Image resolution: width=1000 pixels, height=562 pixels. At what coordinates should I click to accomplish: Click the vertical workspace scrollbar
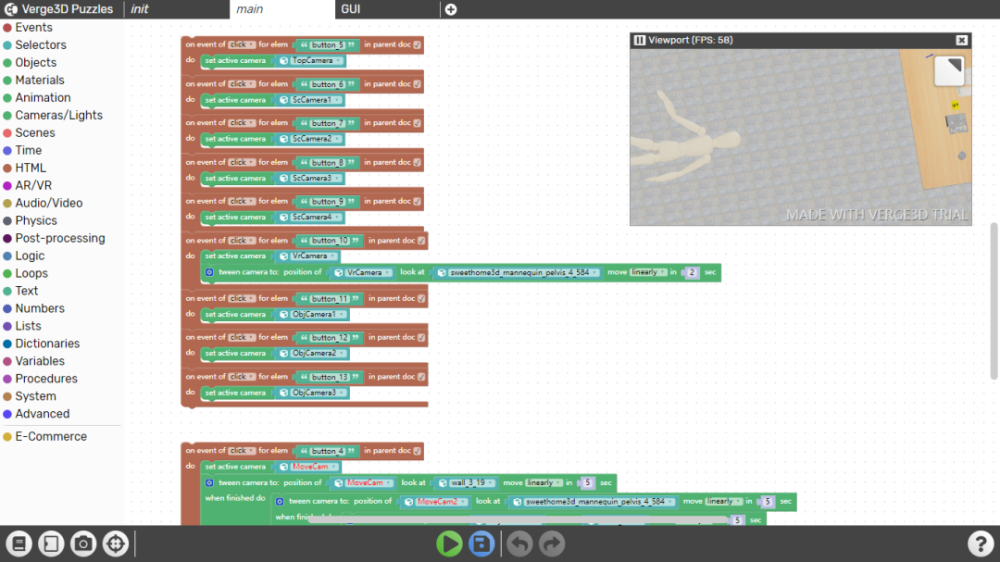(994, 301)
